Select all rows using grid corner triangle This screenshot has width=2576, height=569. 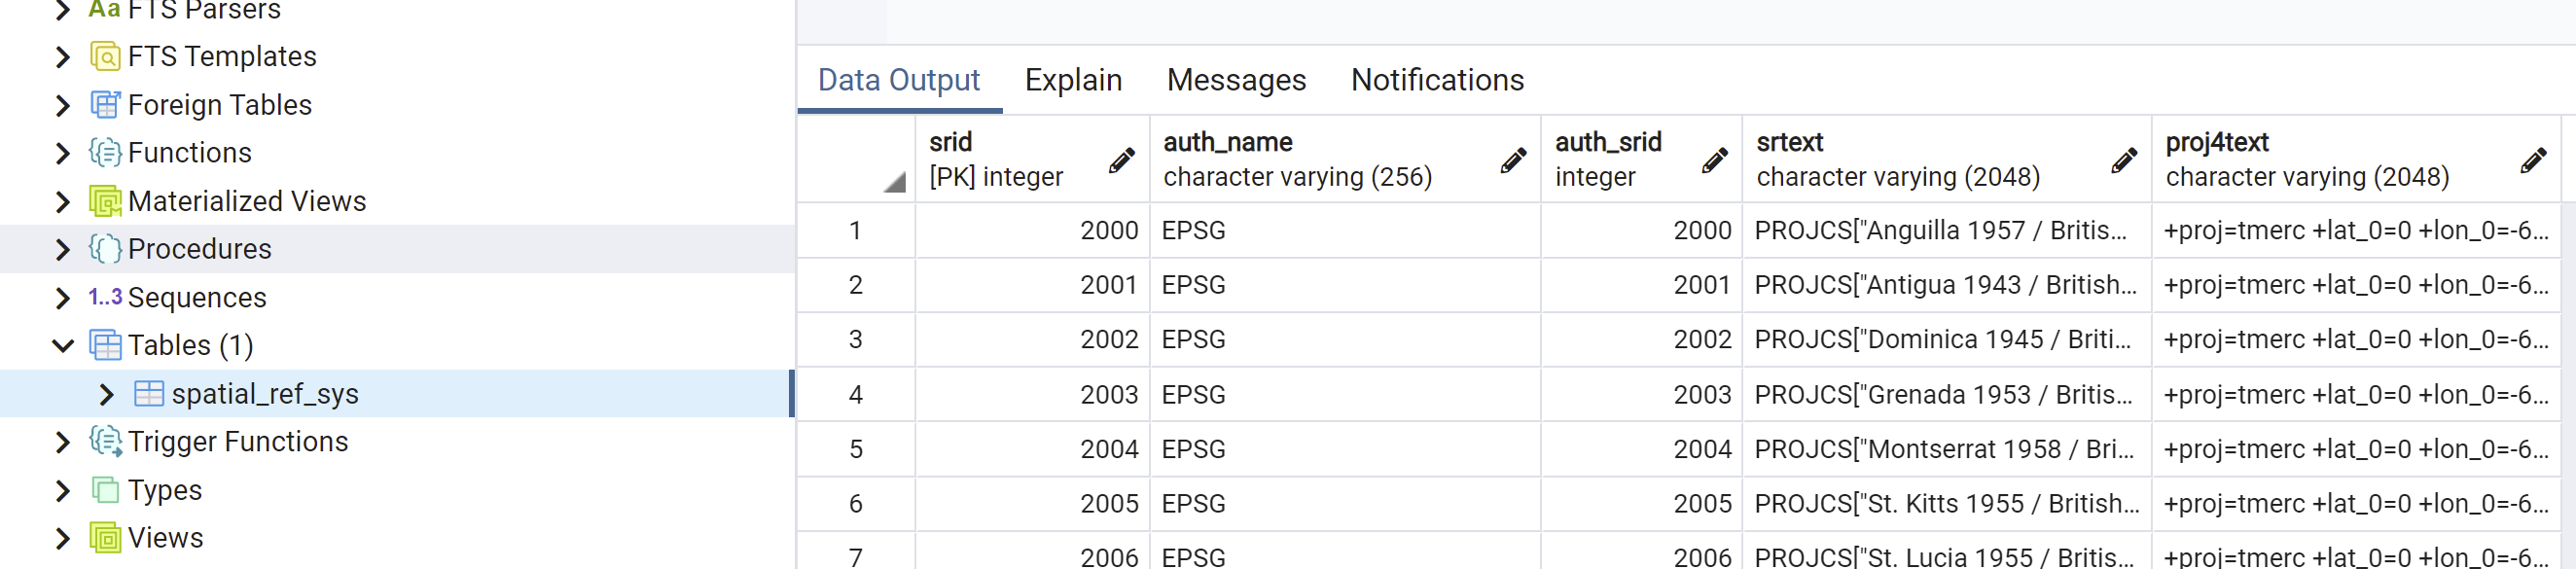(894, 182)
